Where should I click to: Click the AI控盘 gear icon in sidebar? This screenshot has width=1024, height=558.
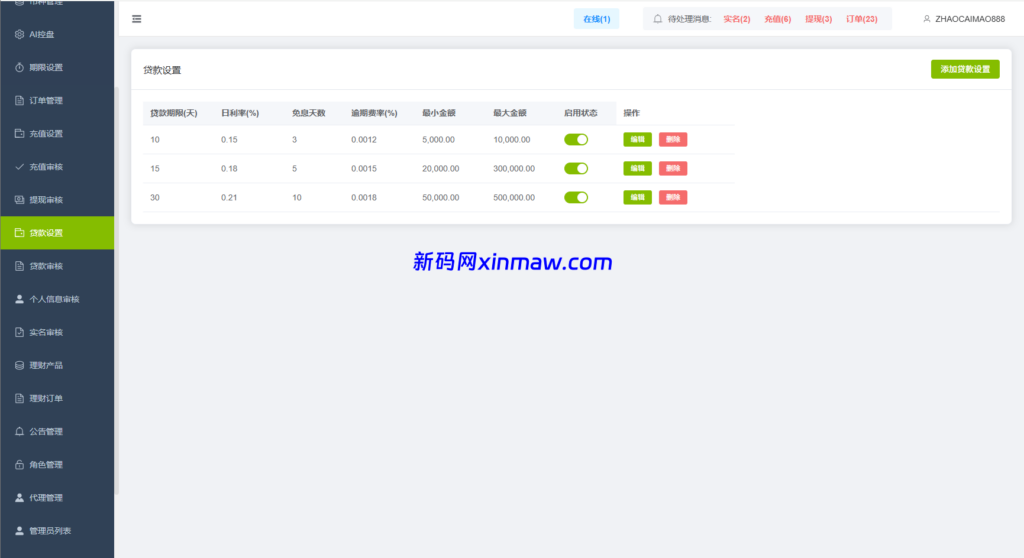(x=19, y=34)
